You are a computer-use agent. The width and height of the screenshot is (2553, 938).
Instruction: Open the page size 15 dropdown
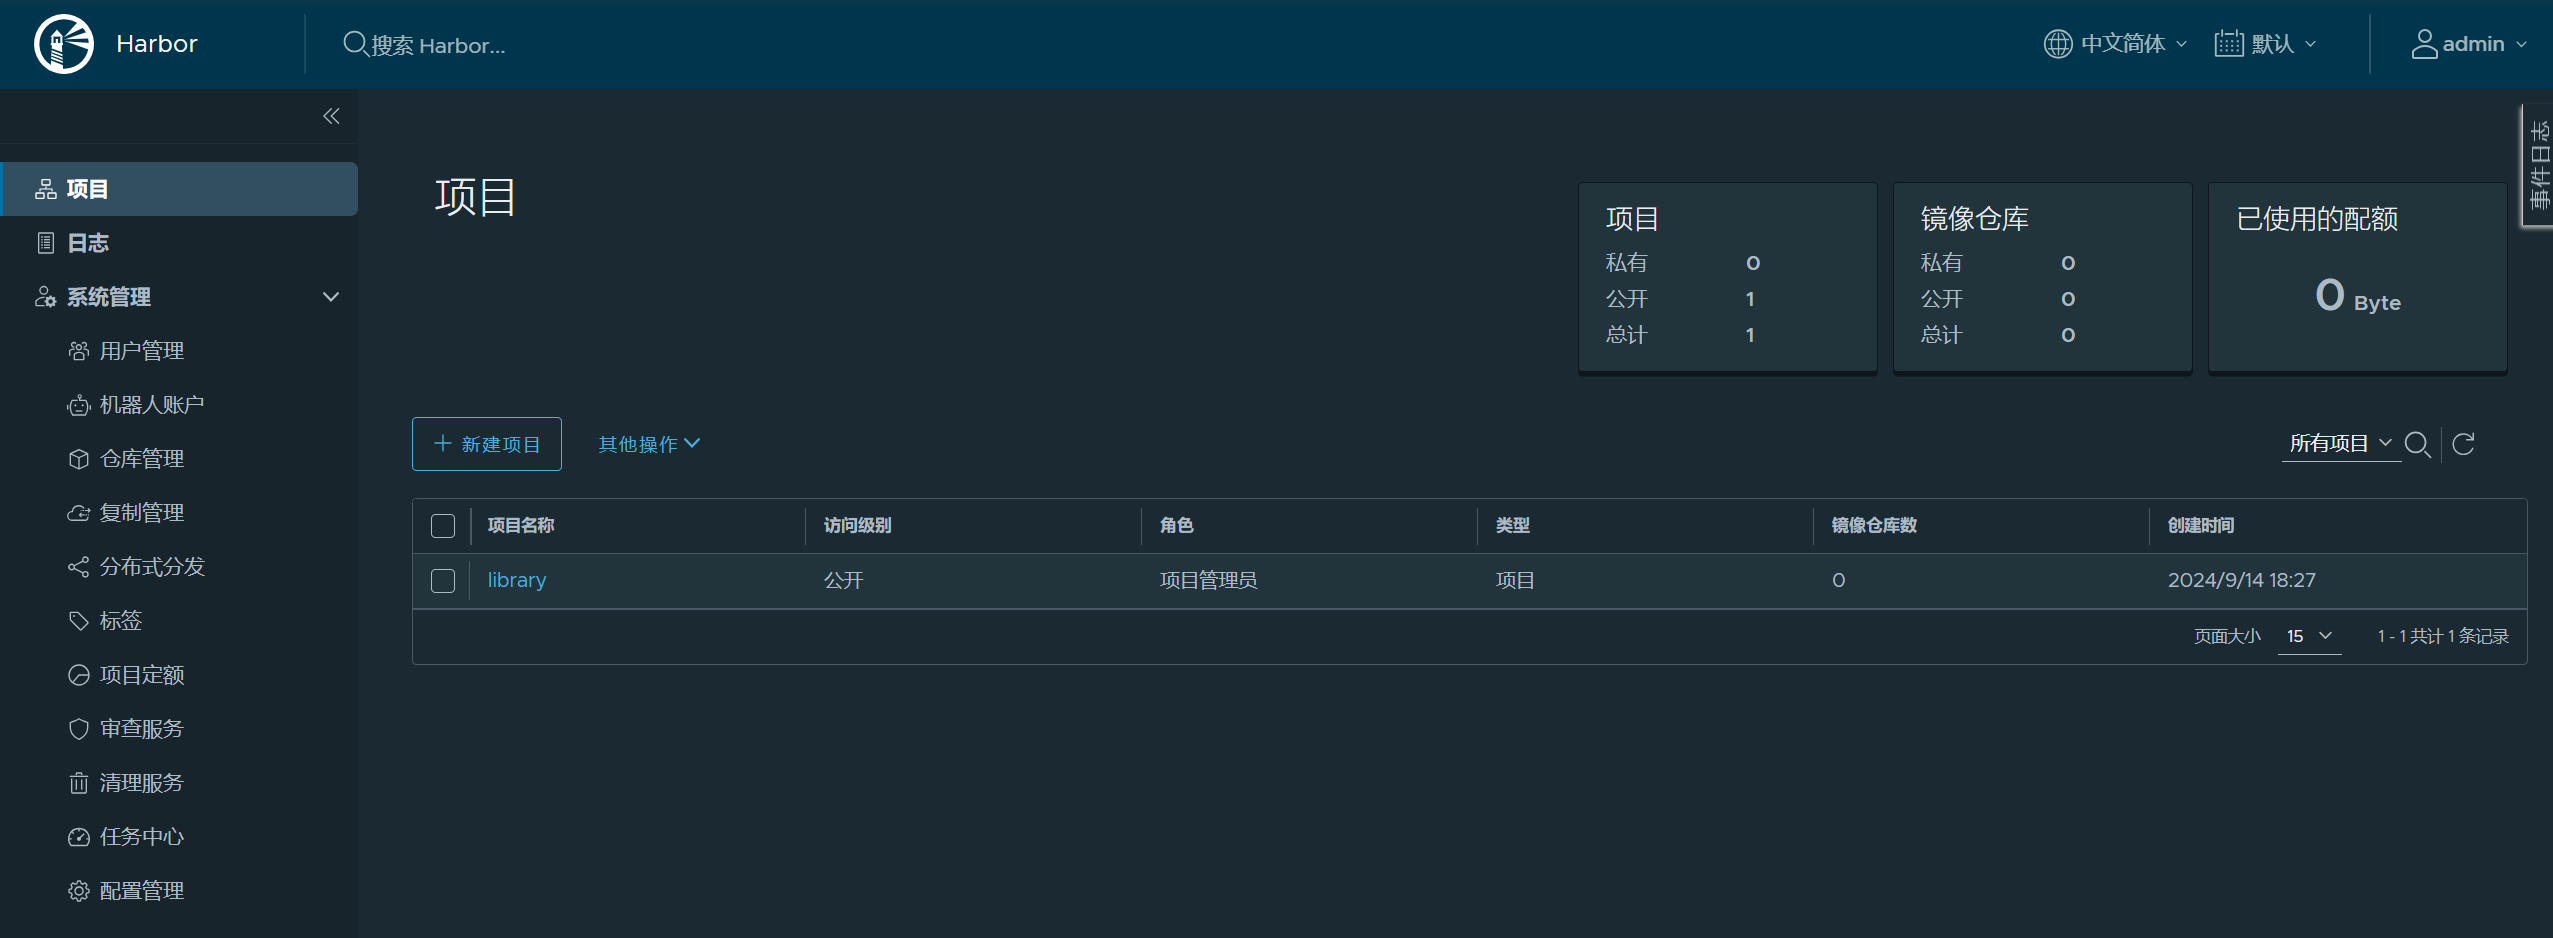[2309, 636]
